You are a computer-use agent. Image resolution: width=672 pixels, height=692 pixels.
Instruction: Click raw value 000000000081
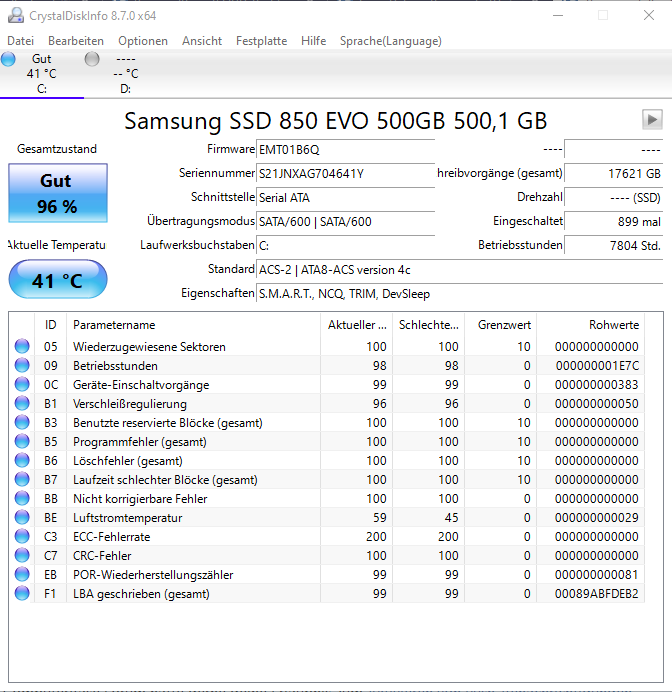coord(597,574)
